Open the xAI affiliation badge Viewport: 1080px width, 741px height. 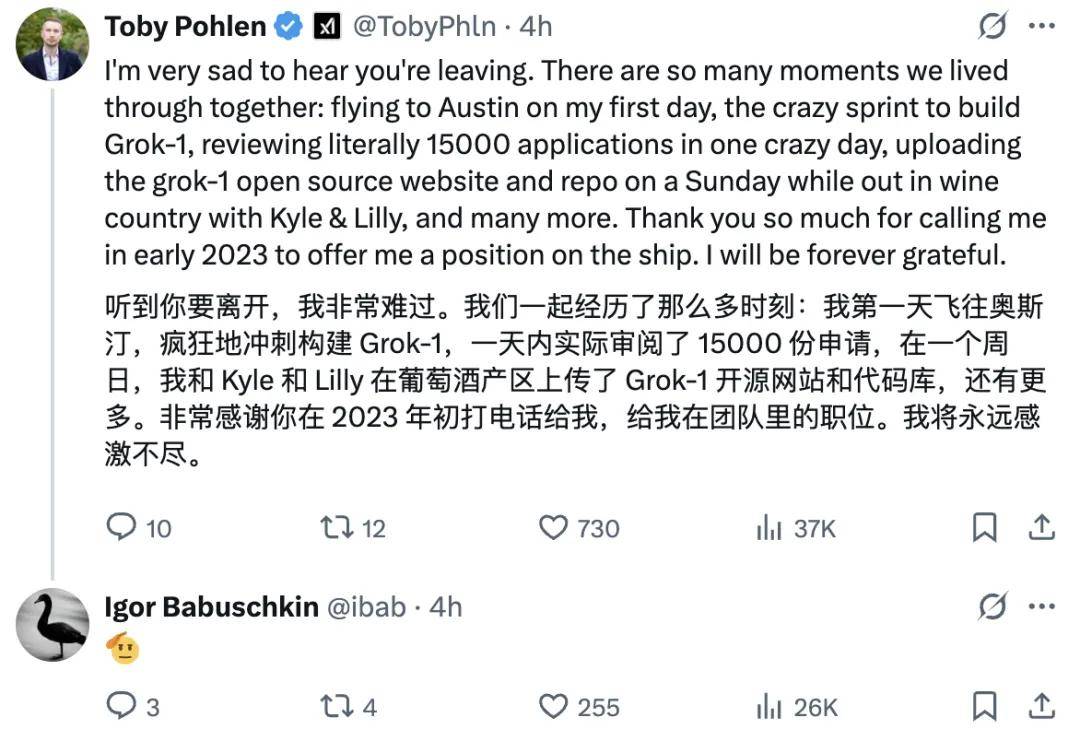tap(327, 26)
